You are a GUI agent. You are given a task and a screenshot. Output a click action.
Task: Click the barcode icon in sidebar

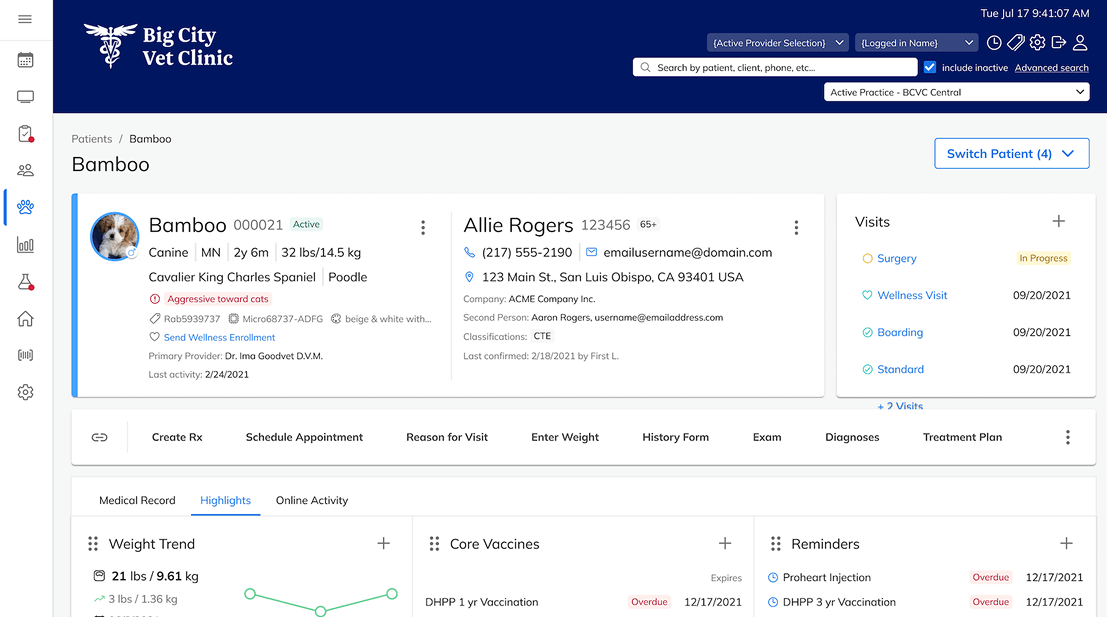click(x=26, y=355)
